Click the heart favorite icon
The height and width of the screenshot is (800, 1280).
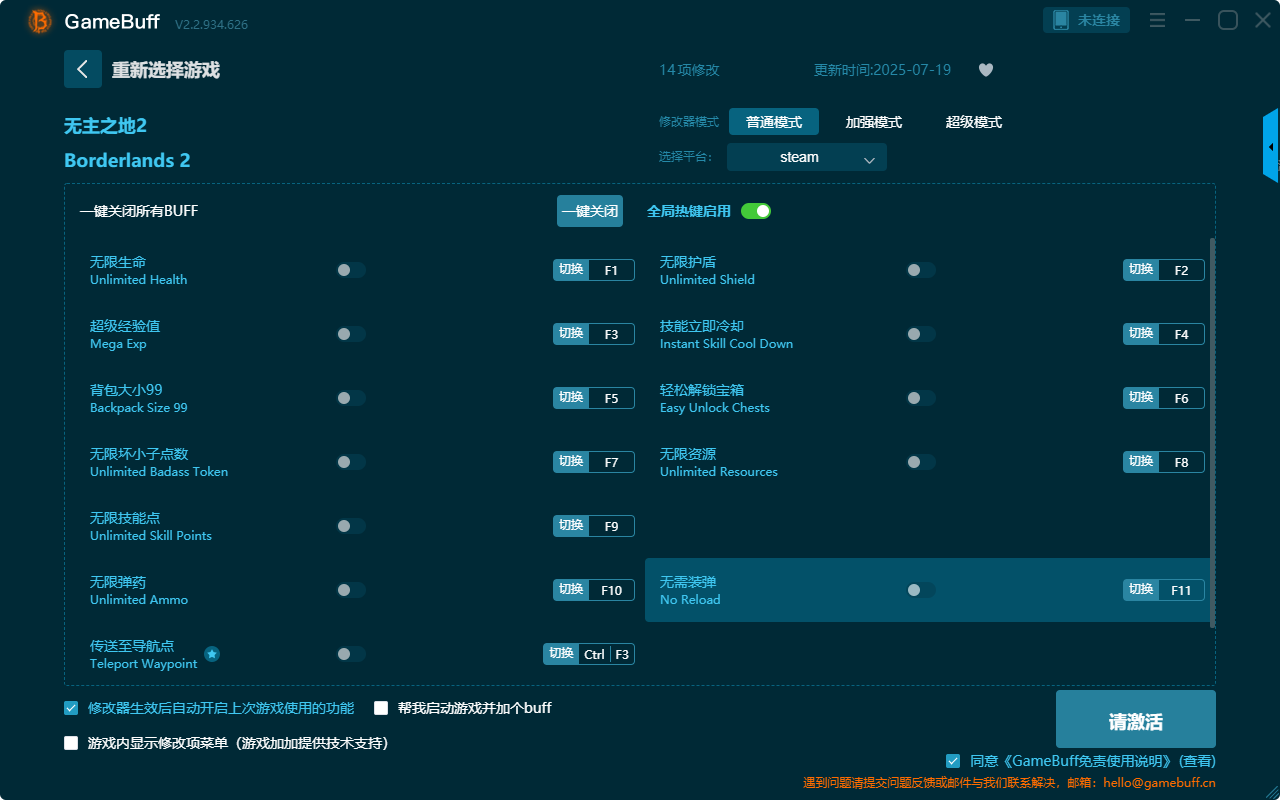pos(985,70)
